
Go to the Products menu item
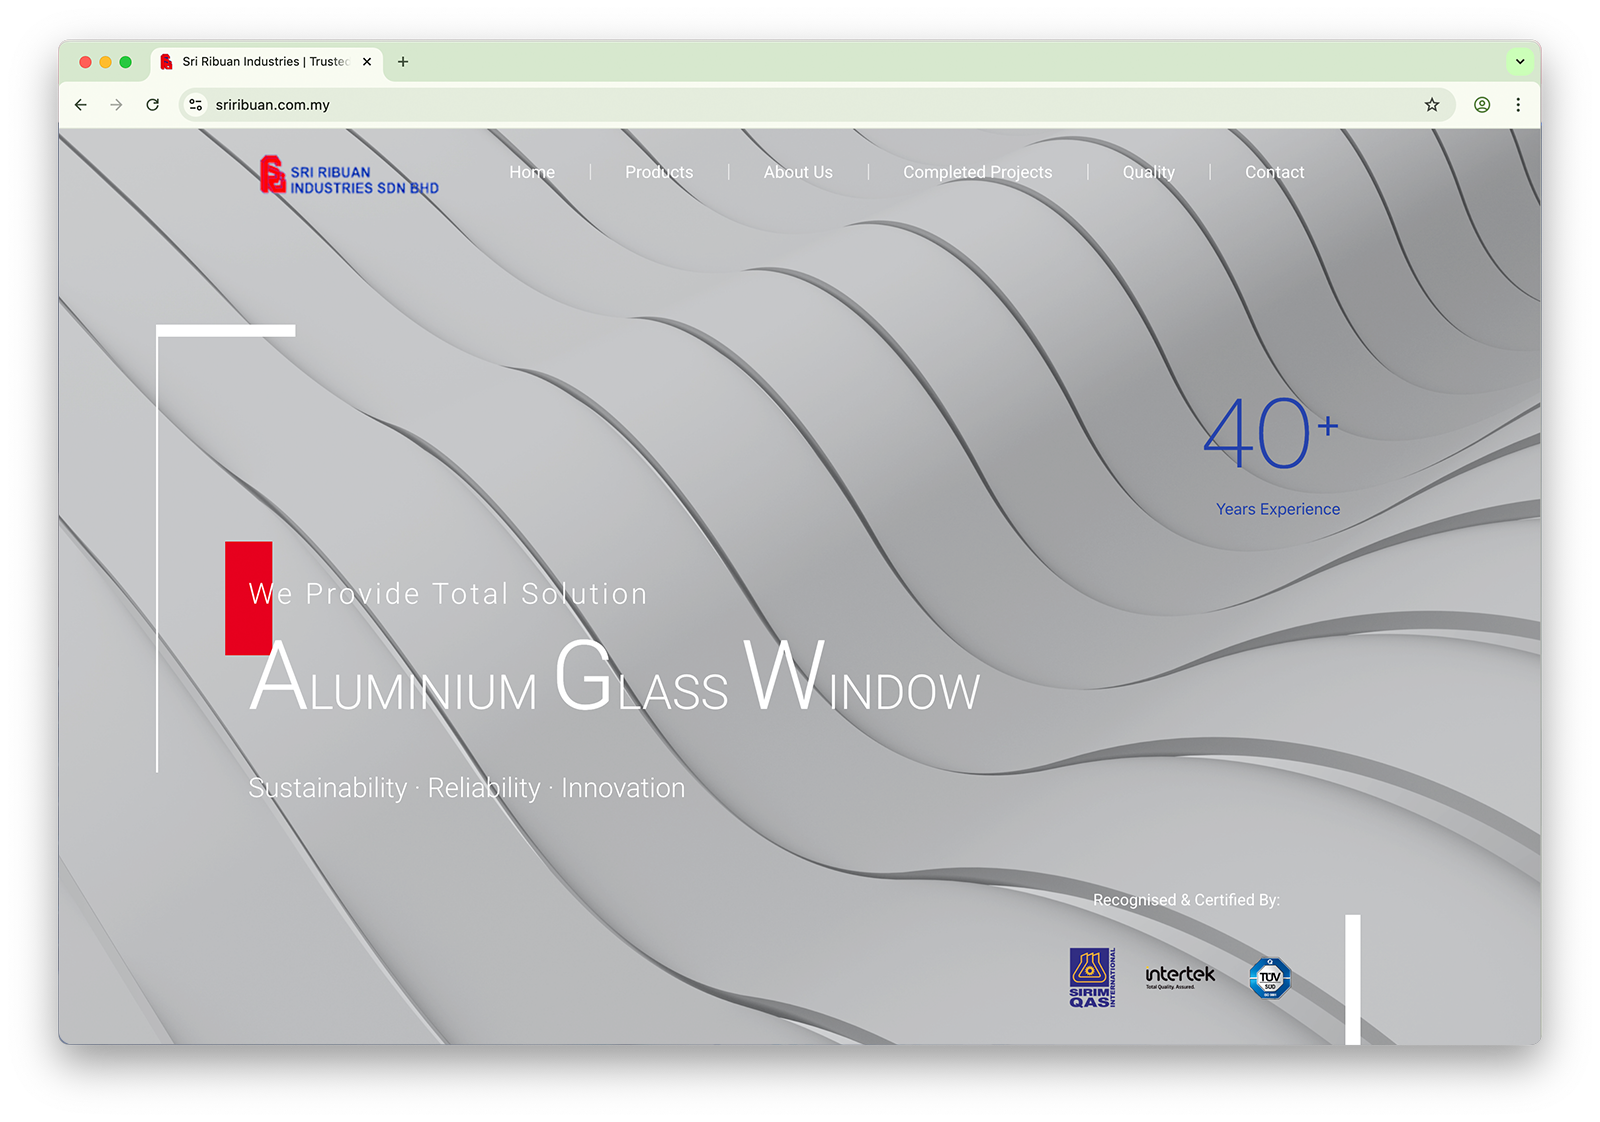[x=659, y=172]
